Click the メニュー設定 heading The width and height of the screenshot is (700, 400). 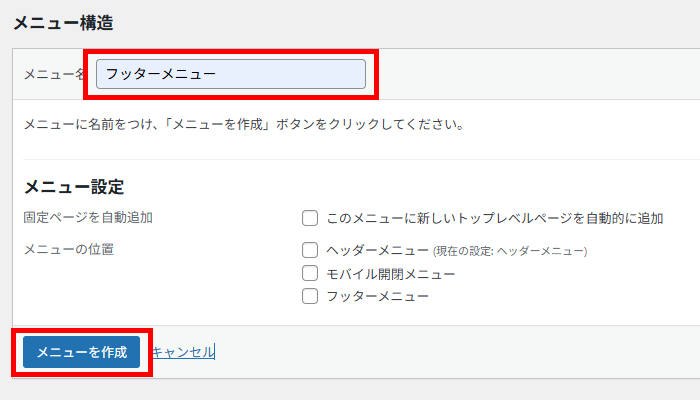tap(74, 187)
